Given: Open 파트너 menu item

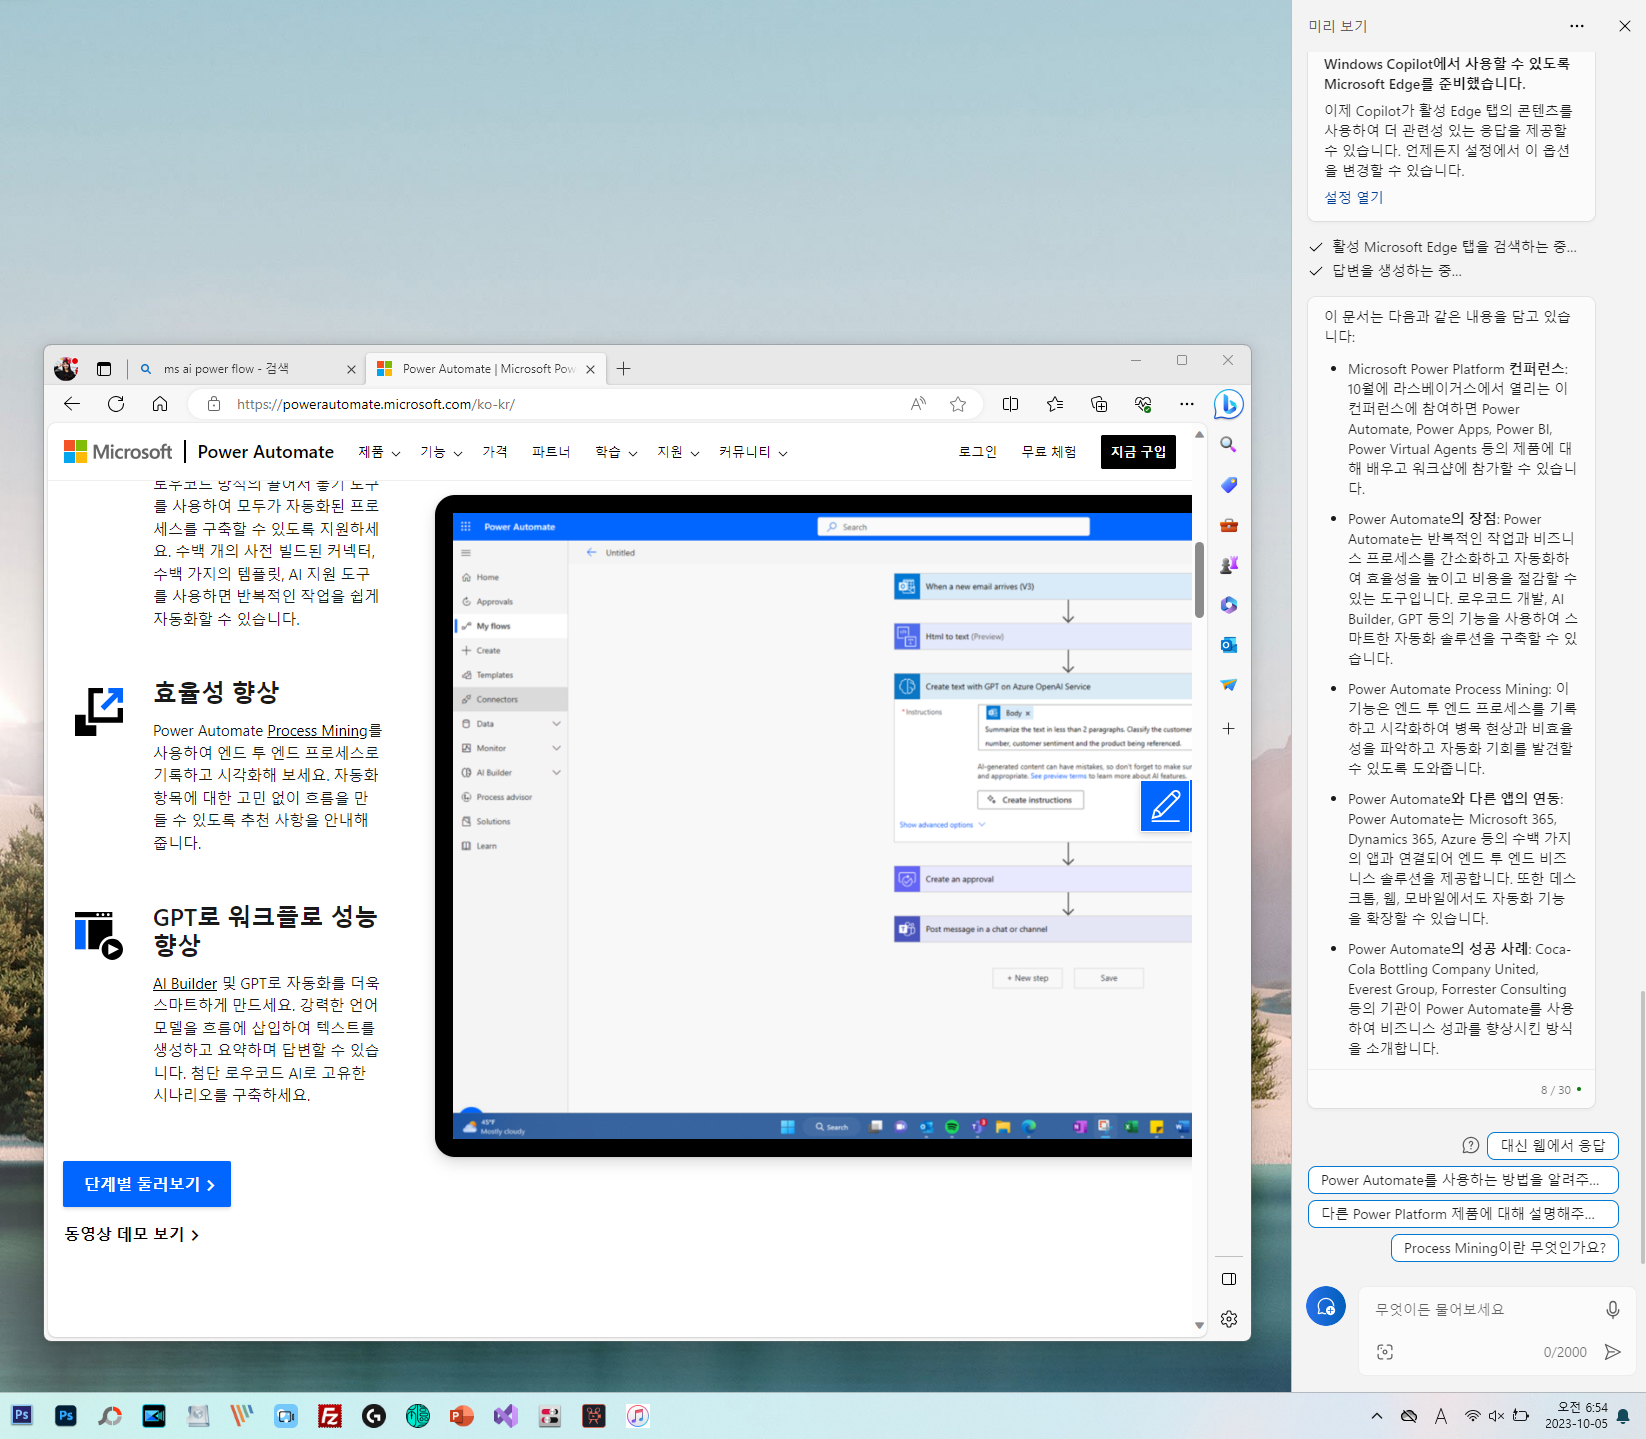Looking at the screenshot, I should point(551,452).
